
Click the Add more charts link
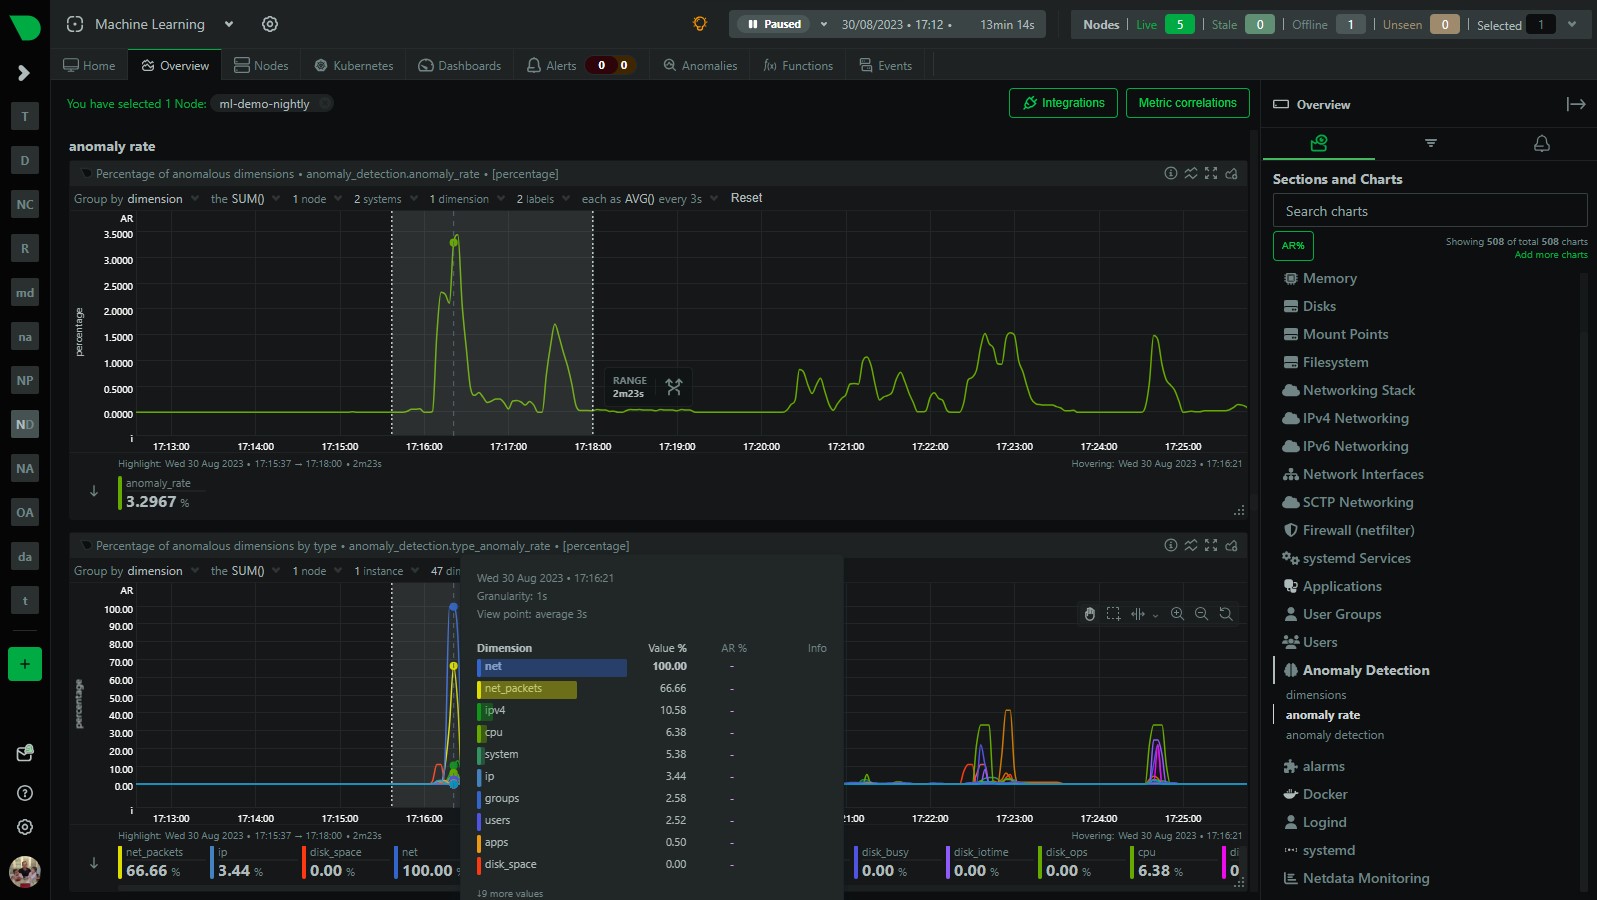pos(1550,255)
